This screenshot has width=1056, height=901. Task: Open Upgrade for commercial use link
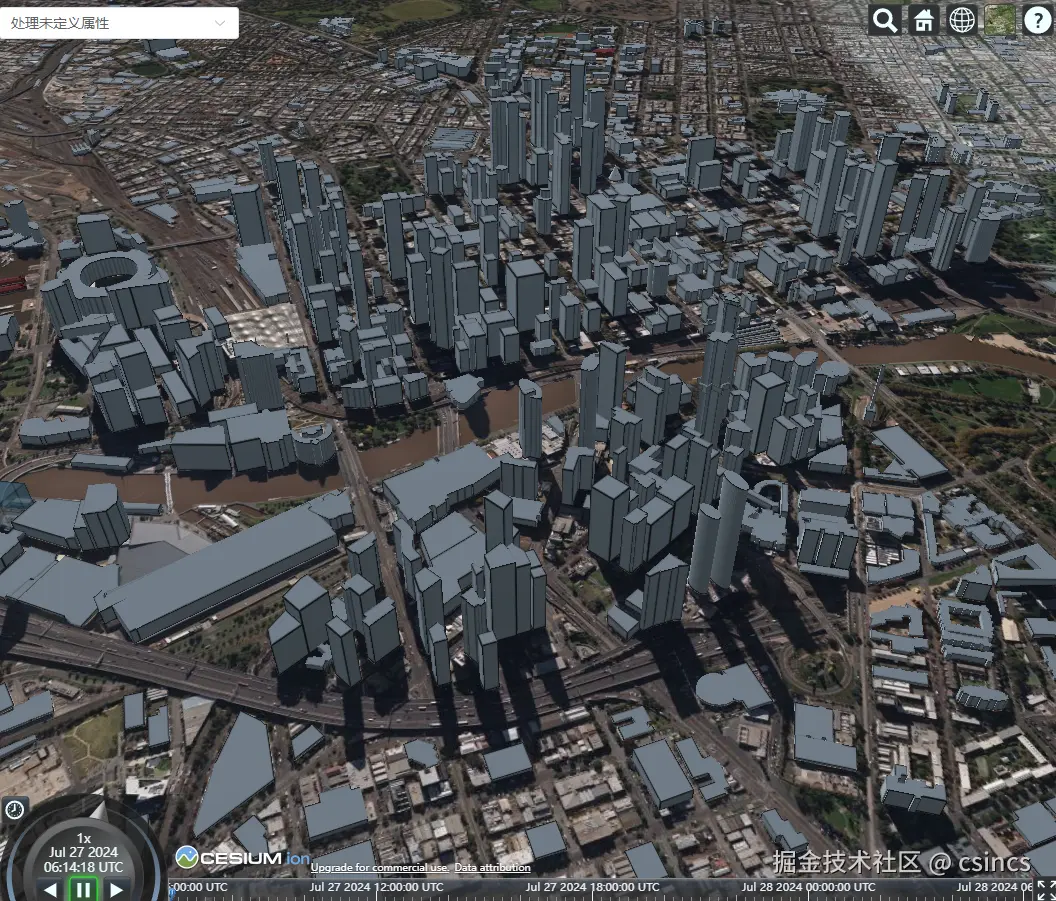coord(380,867)
